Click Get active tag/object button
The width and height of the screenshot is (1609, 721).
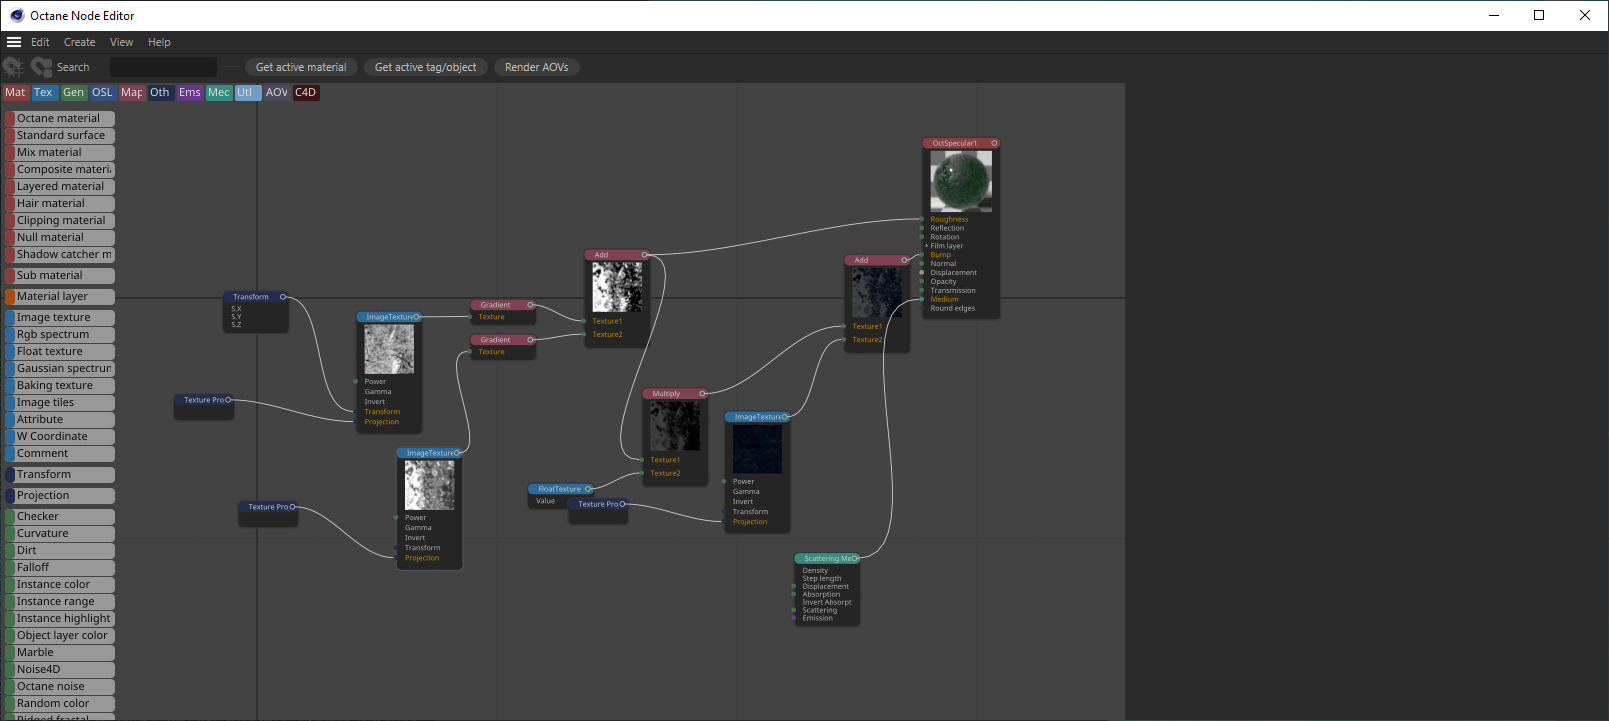click(x=426, y=67)
